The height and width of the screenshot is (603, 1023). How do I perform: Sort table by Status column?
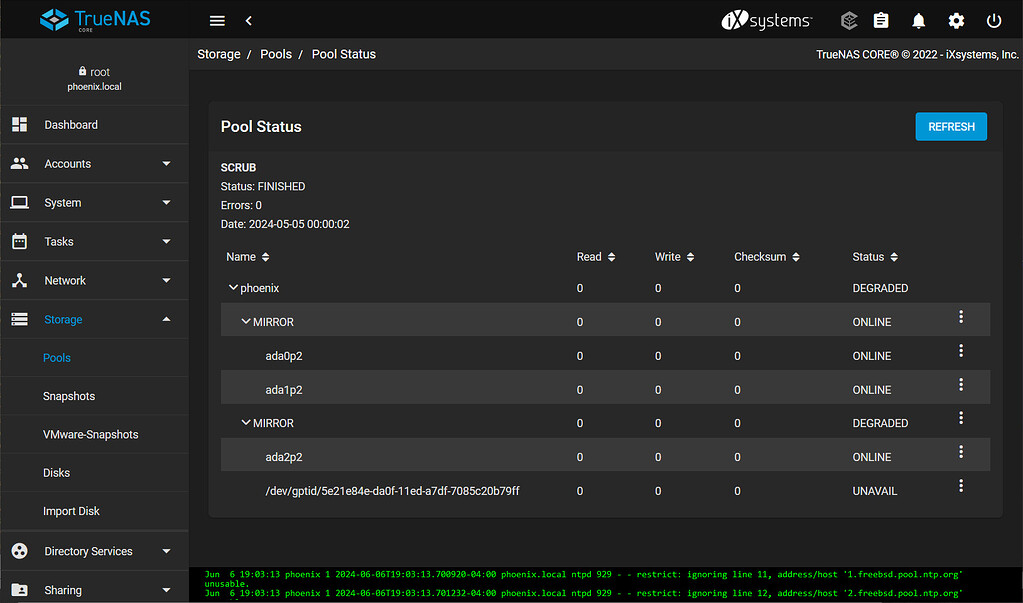pos(875,257)
